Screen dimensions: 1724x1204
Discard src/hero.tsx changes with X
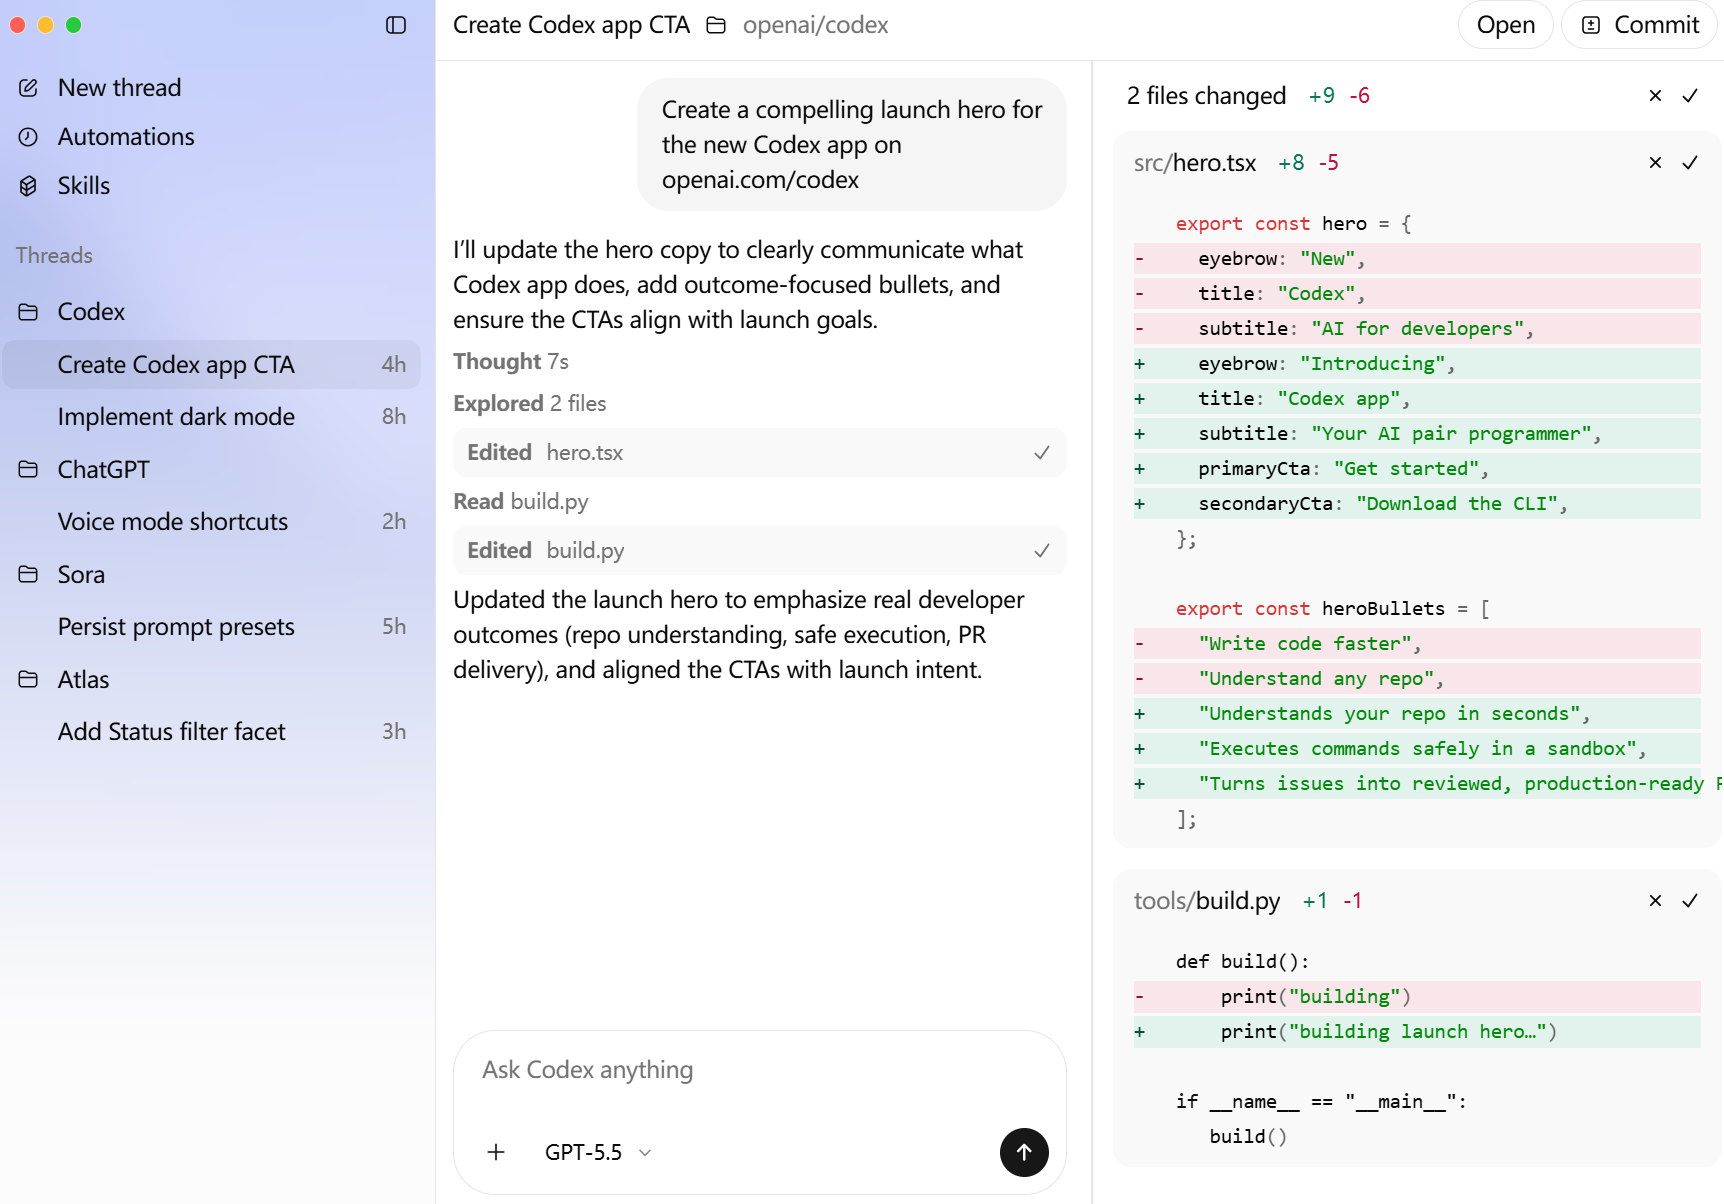click(1655, 163)
